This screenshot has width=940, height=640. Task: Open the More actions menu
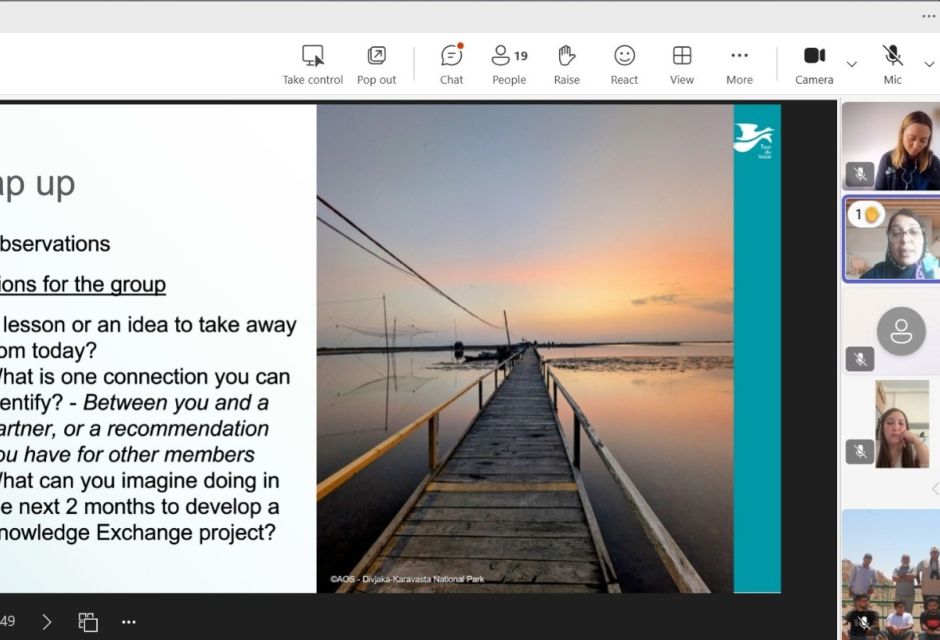pyautogui.click(x=739, y=64)
